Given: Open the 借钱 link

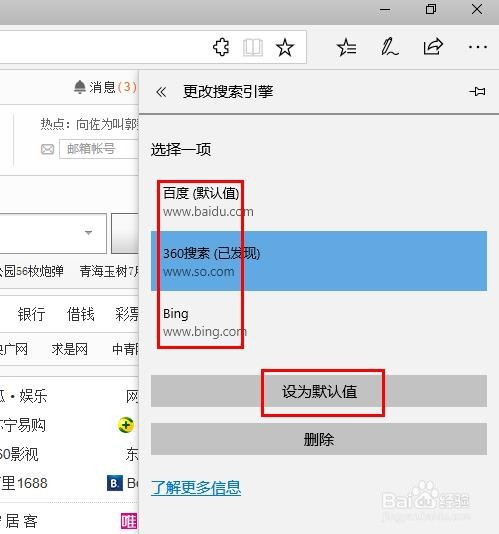Looking at the screenshot, I should (x=80, y=314).
